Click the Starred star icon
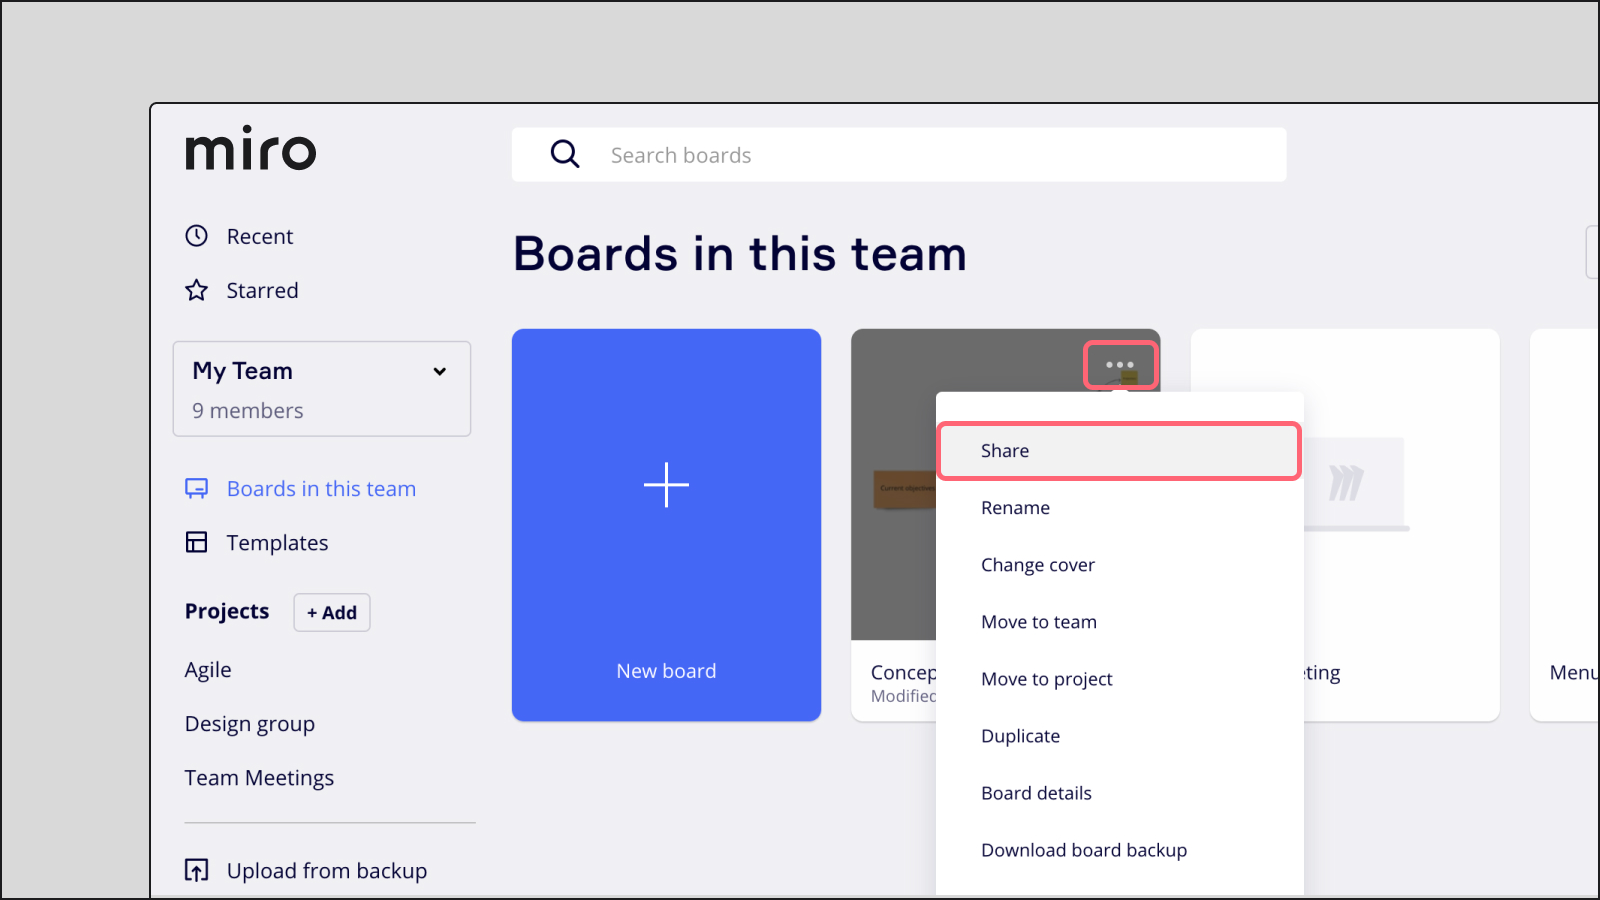Viewport: 1600px width, 900px height. [x=197, y=290]
